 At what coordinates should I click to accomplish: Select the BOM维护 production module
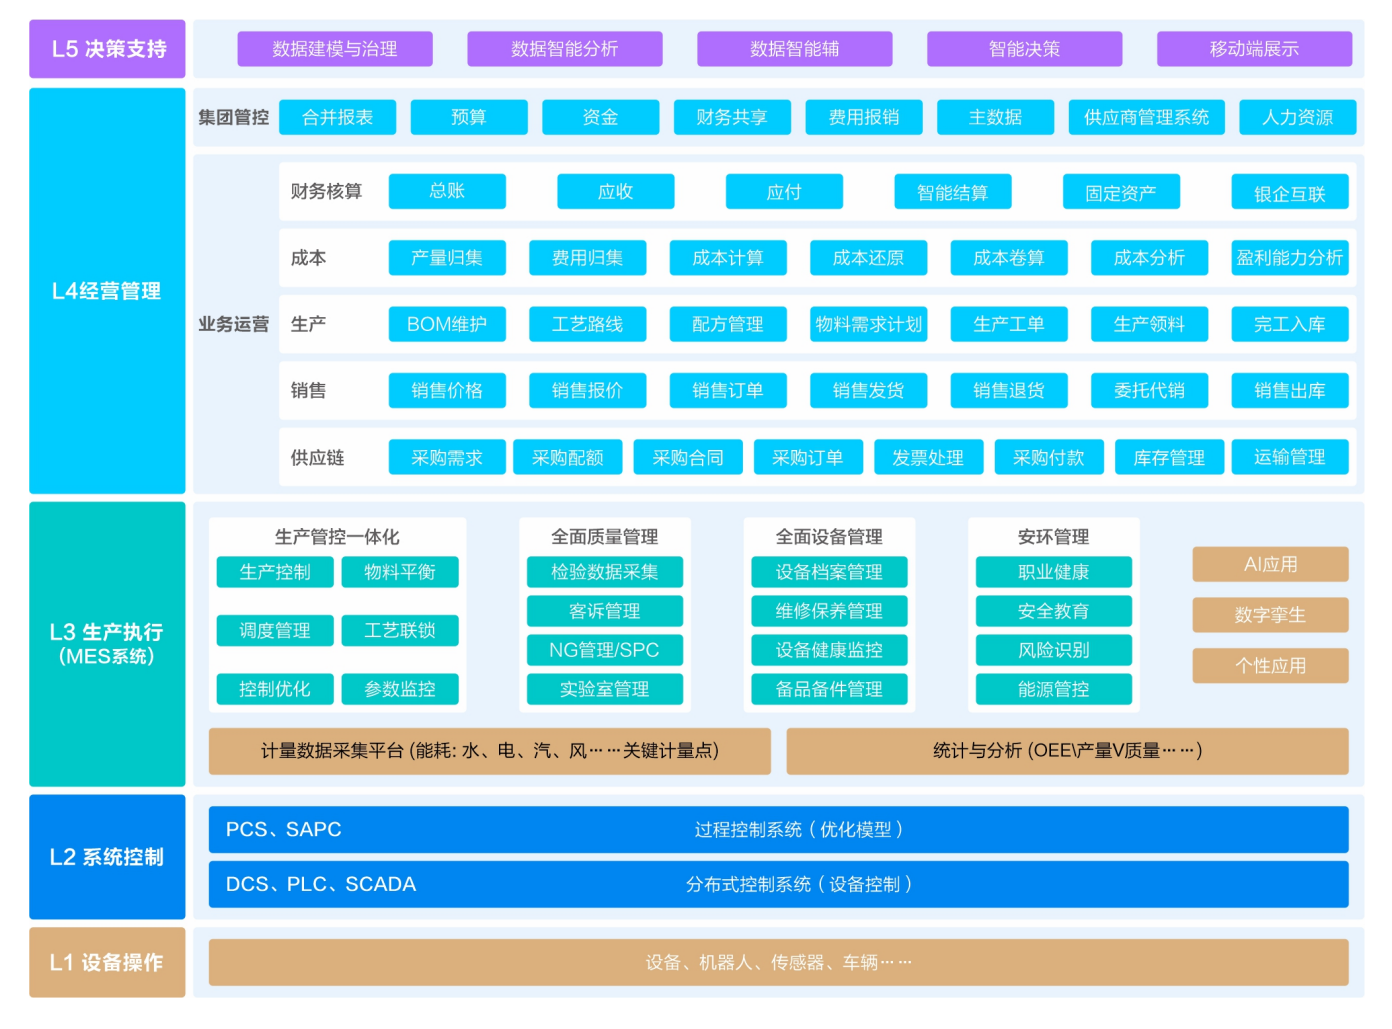click(x=446, y=324)
